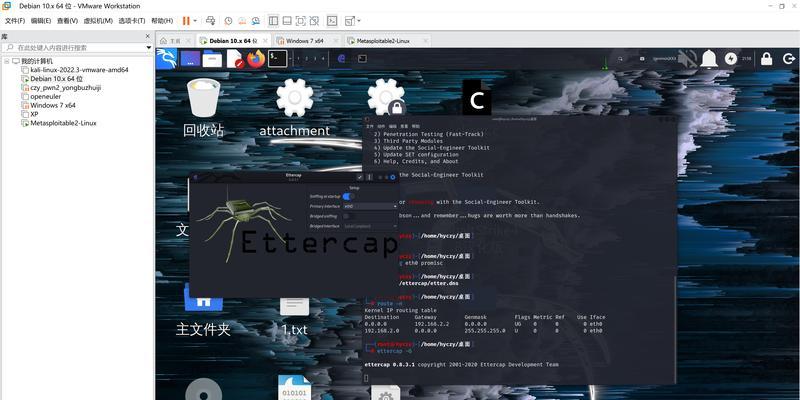The width and height of the screenshot is (800, 400).
Task: Click send Ctrl+Alt+Del toolbar icon
Action: click(210, 21)
